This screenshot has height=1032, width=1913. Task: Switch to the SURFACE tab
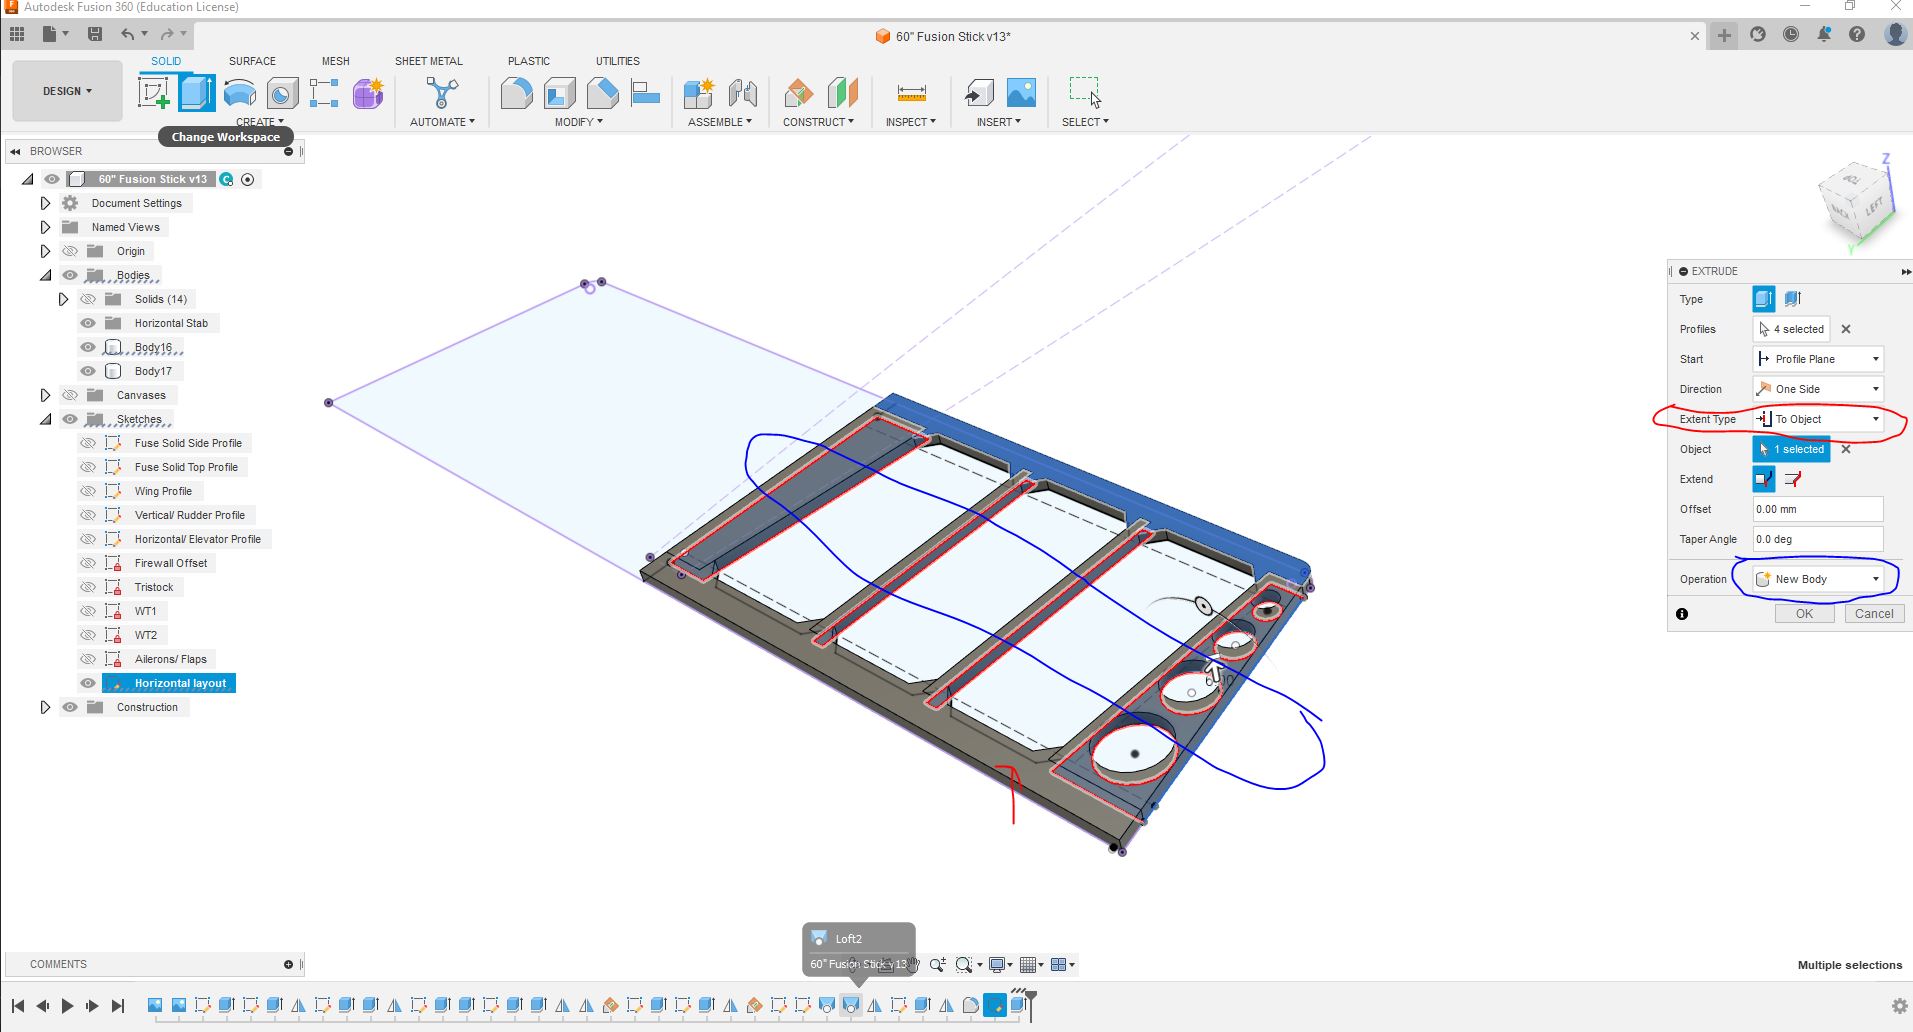(x=252, y=61)
